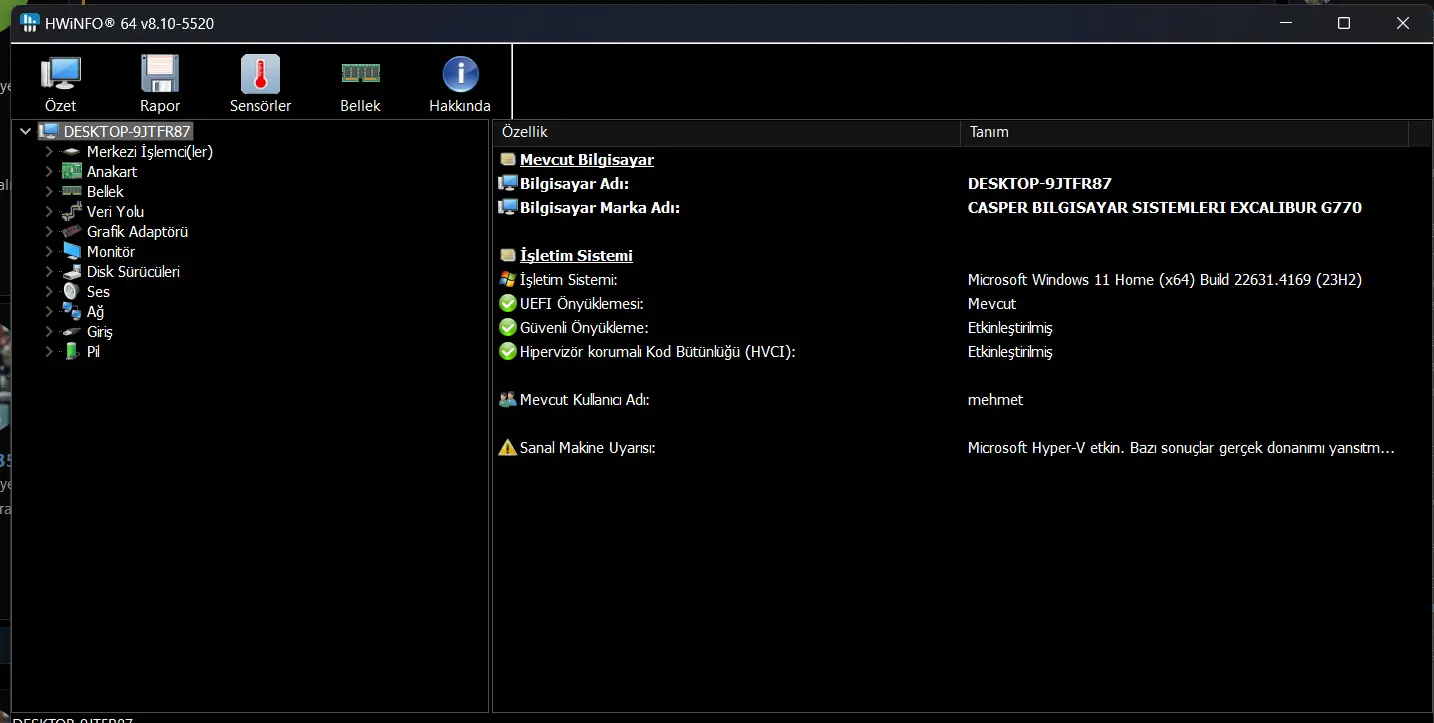The width and height of the screenshot is (1434, 723).
Task: Expand the Grafik Adaptörü node arrow
Action: [48, 232]
